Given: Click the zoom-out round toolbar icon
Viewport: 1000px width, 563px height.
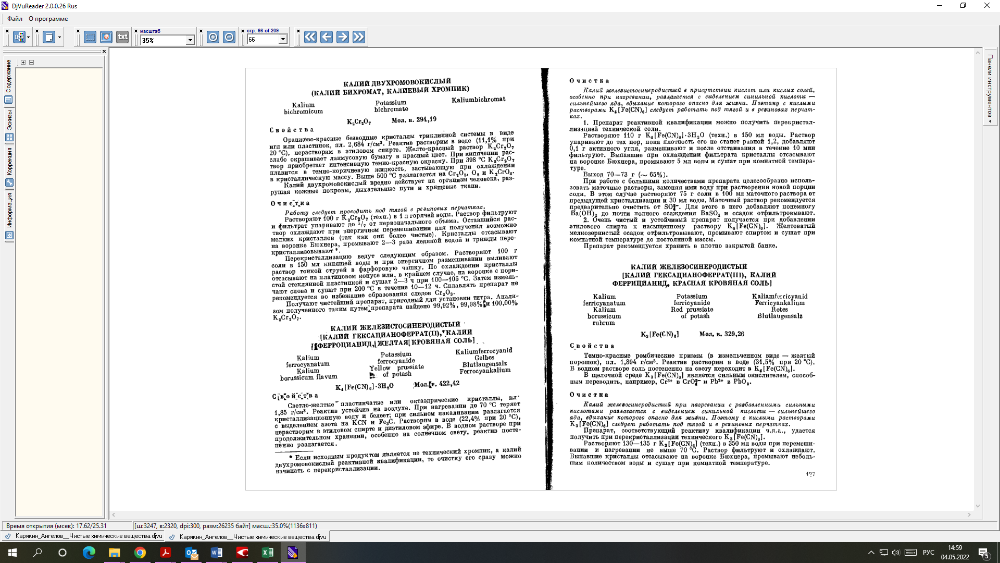Looking at the screenshot, I should [x=229, y=37].
